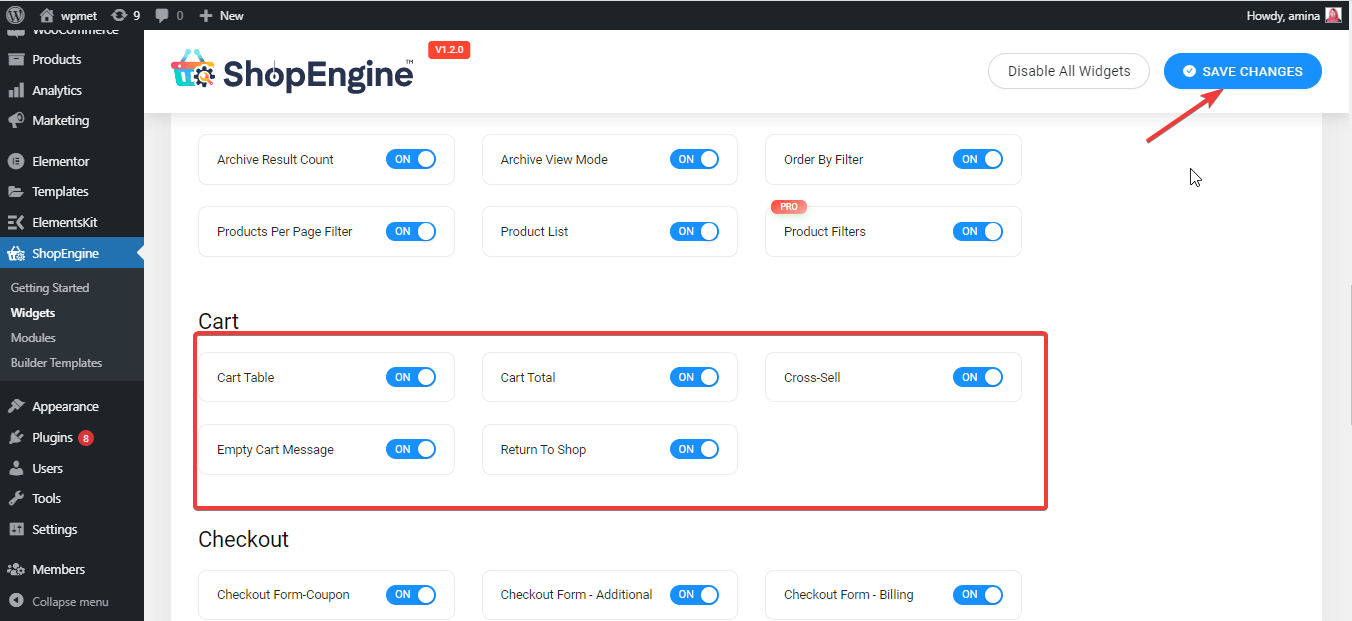The image size is (1352, 621).
Task: Click the Tools wrench icon
Action: 16,498
